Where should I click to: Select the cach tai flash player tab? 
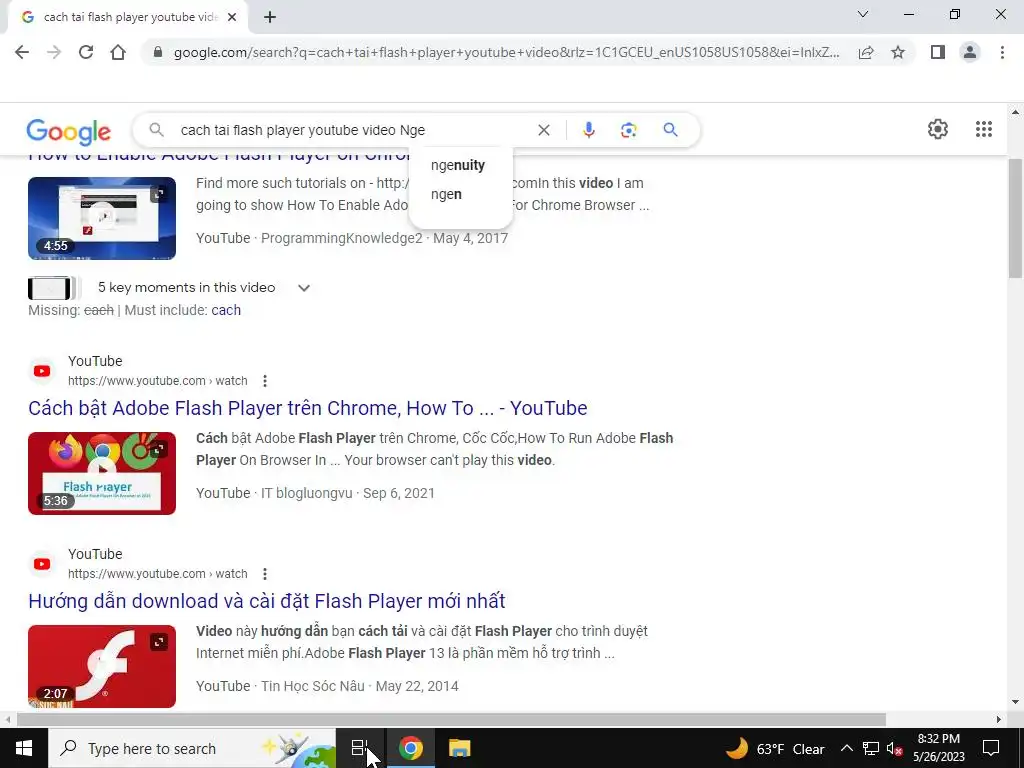(x=127, y=18)
